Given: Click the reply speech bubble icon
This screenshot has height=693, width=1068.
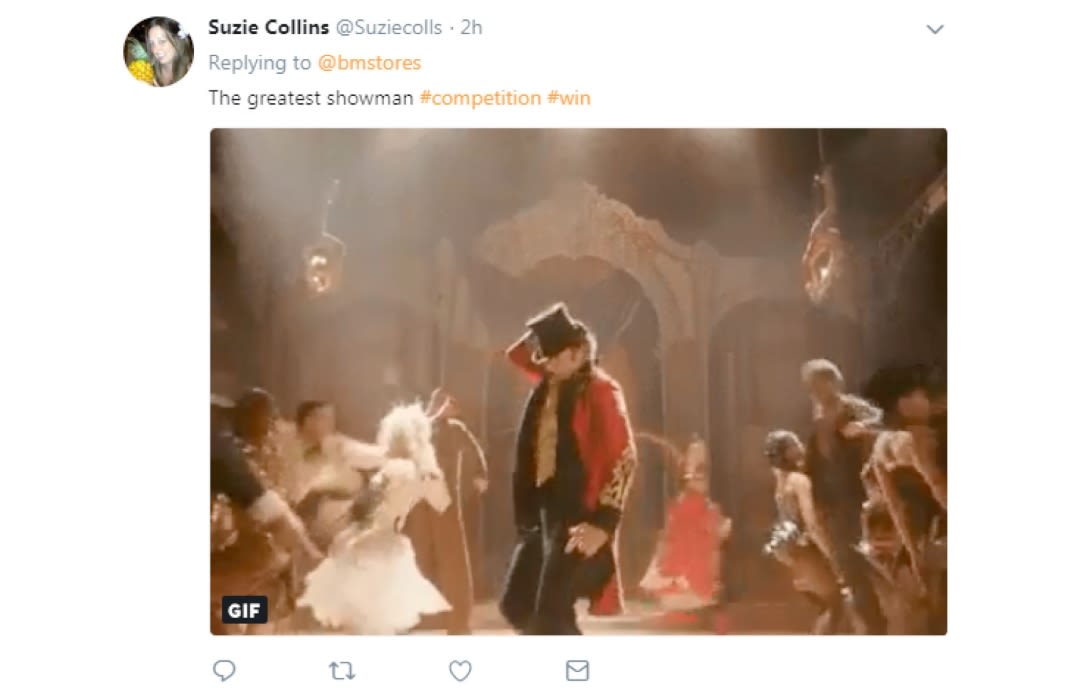Looking at the screenshot, I should click(x=225, y=670).
